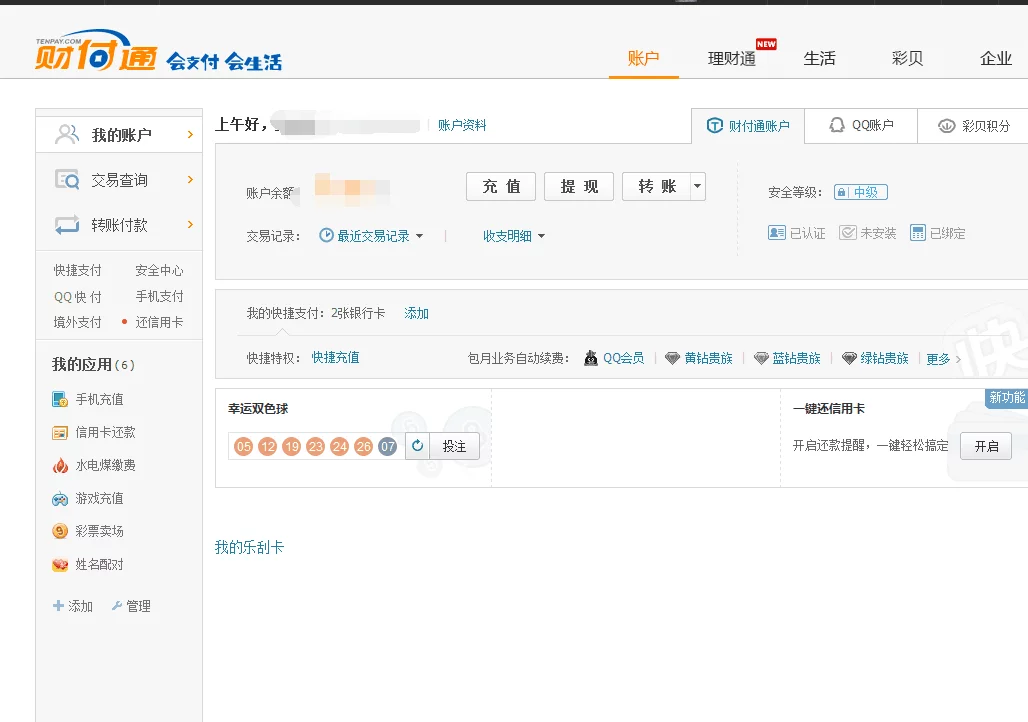Click the My Account person icon
The height and width of the screenshot is (722, 1028).
[67, 134]
